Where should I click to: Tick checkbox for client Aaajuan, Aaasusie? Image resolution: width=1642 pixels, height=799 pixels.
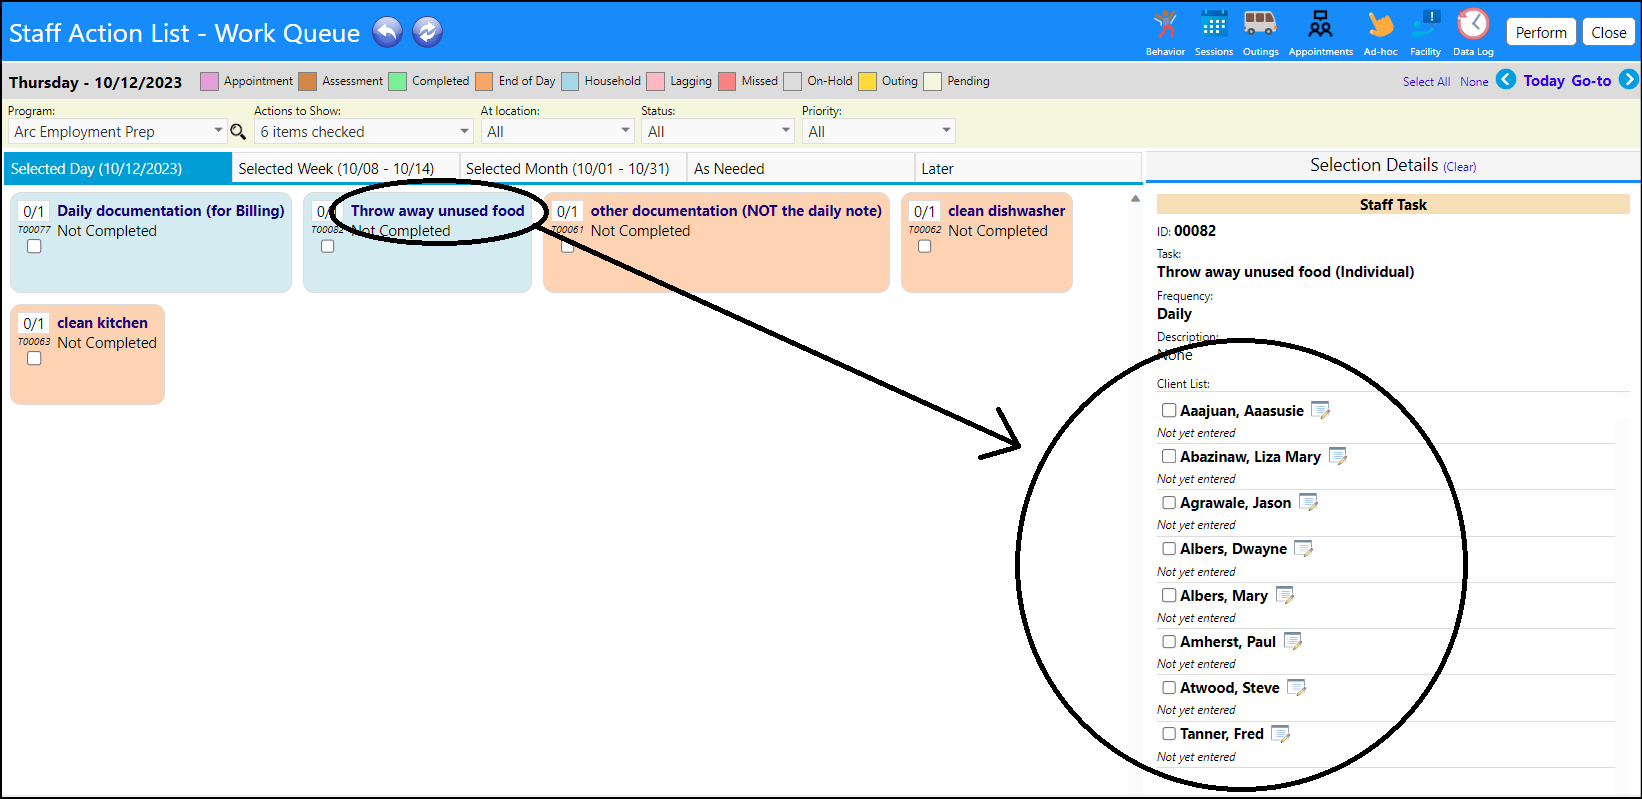(x=1168, y=410)
